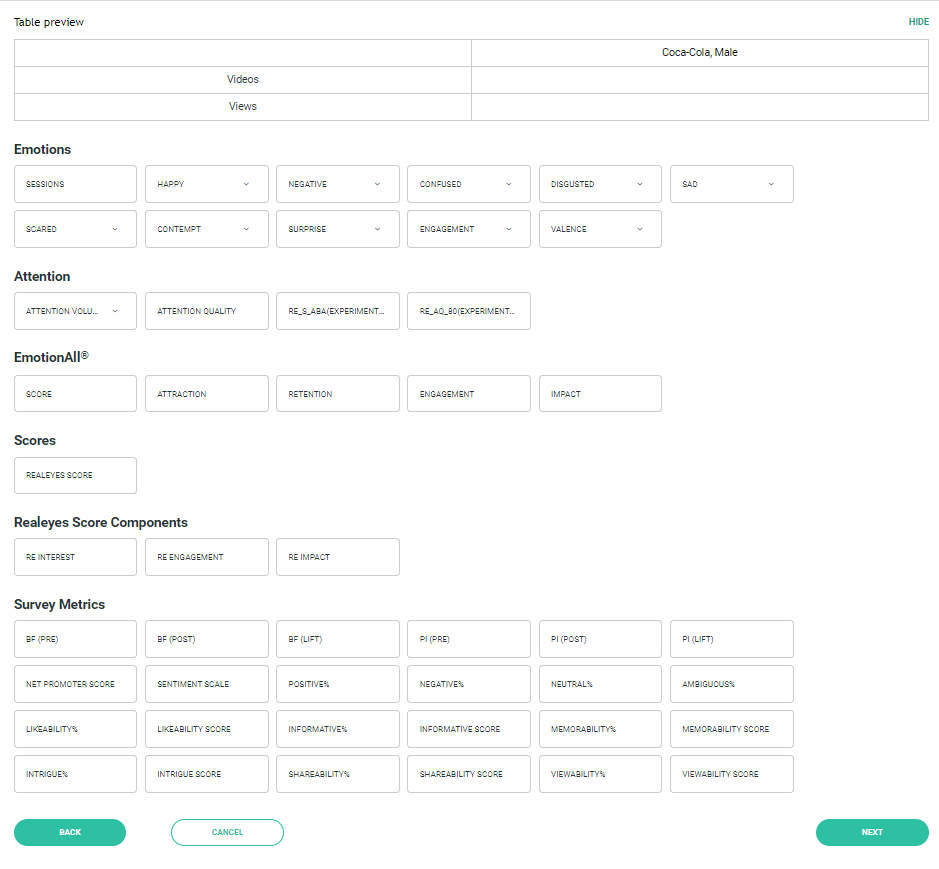The width and height of the screenshot is (939, 869).
Task: Hide the table preview
Action: click(x=919, y=22)
